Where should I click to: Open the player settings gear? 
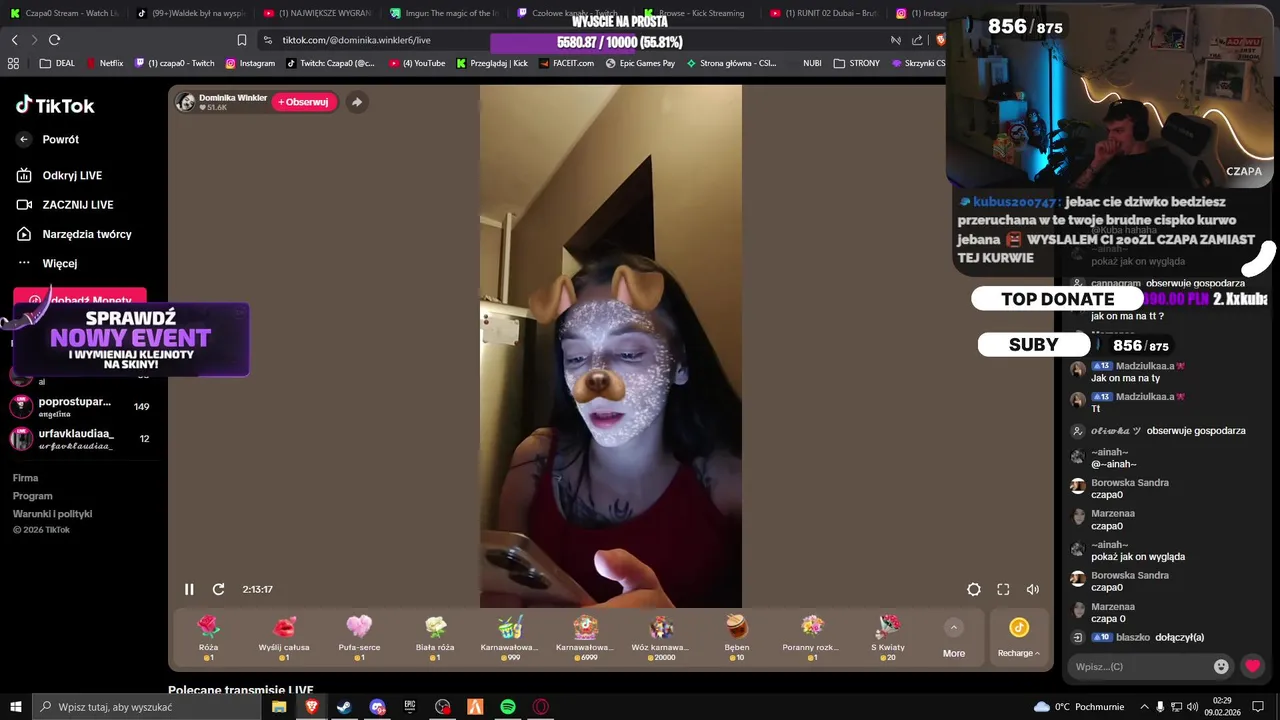coord(974,589)
